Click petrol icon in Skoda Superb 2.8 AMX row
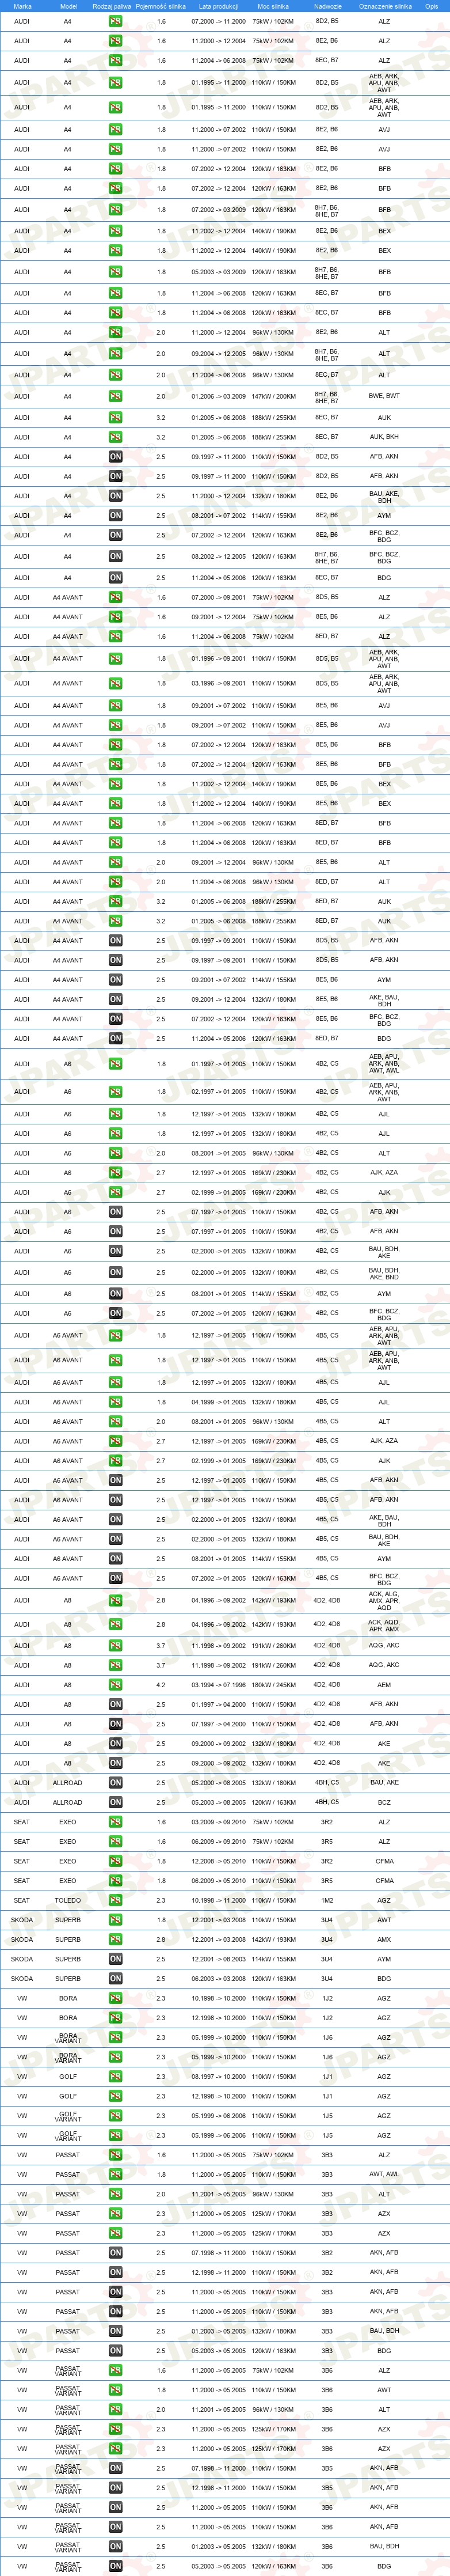 pyautogui.click(x=115, y=1940)
